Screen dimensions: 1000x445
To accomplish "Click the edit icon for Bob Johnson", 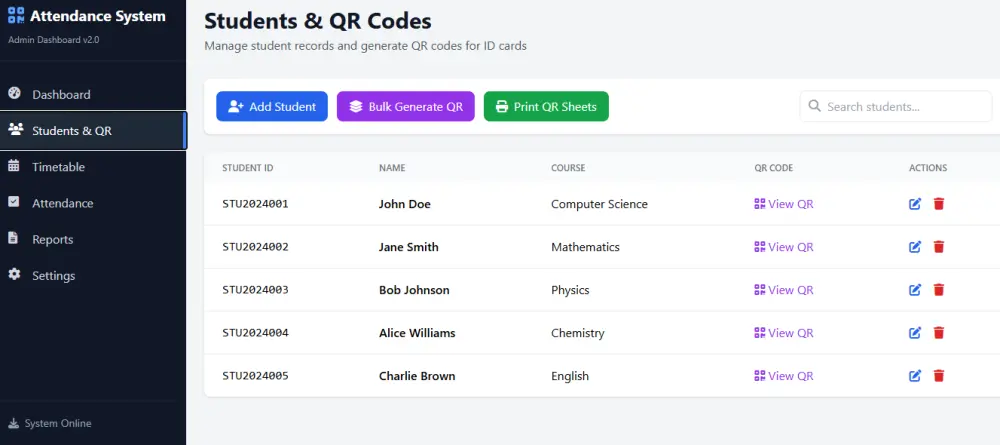I will (915, 290).
